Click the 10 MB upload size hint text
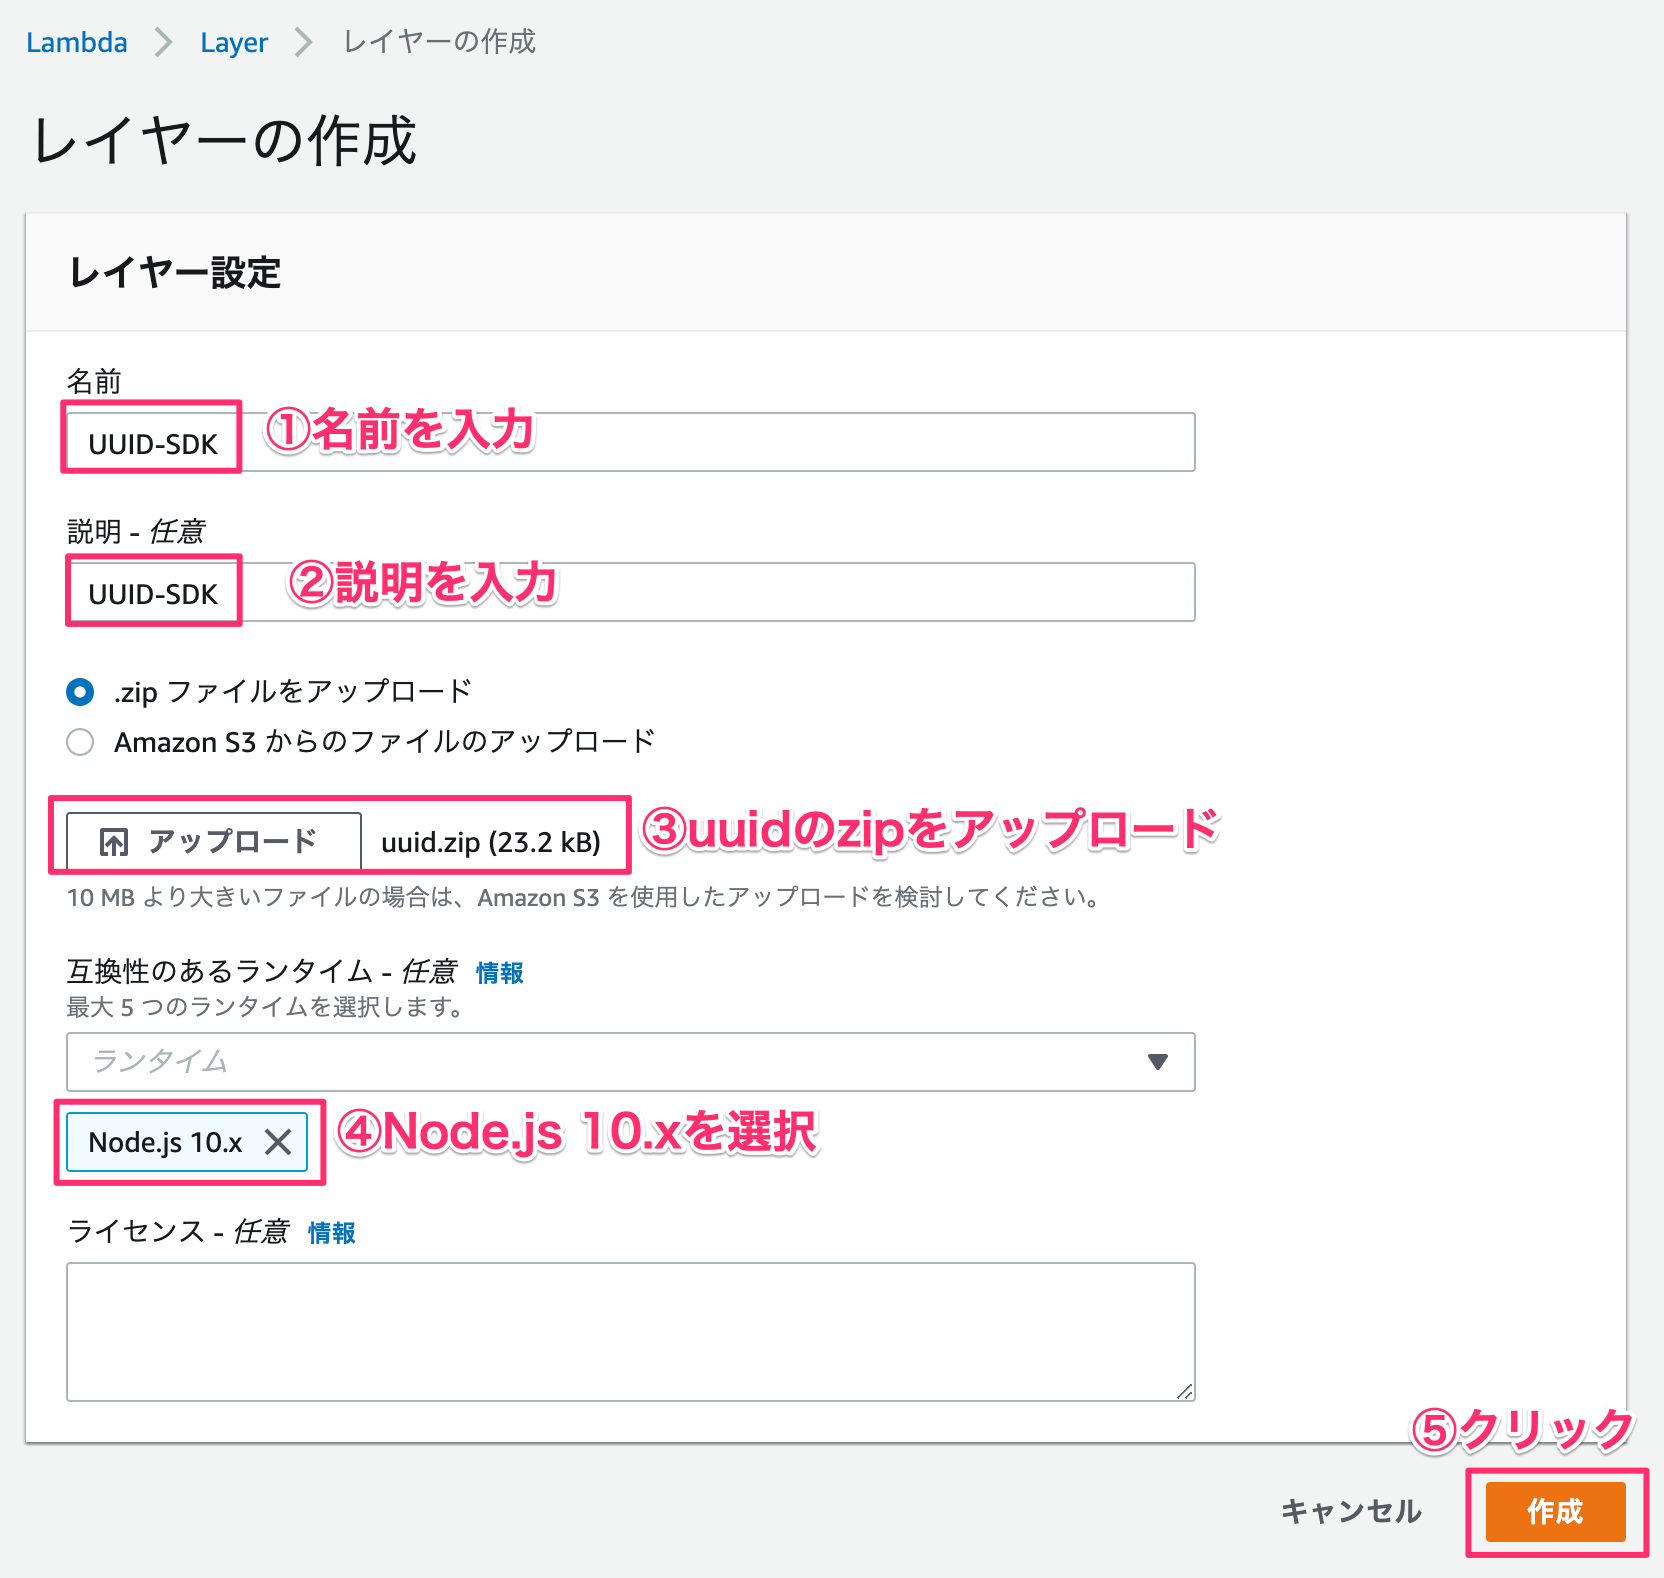The height and width of the screenshot is (1578, 1664). click(x=583, y=897)
